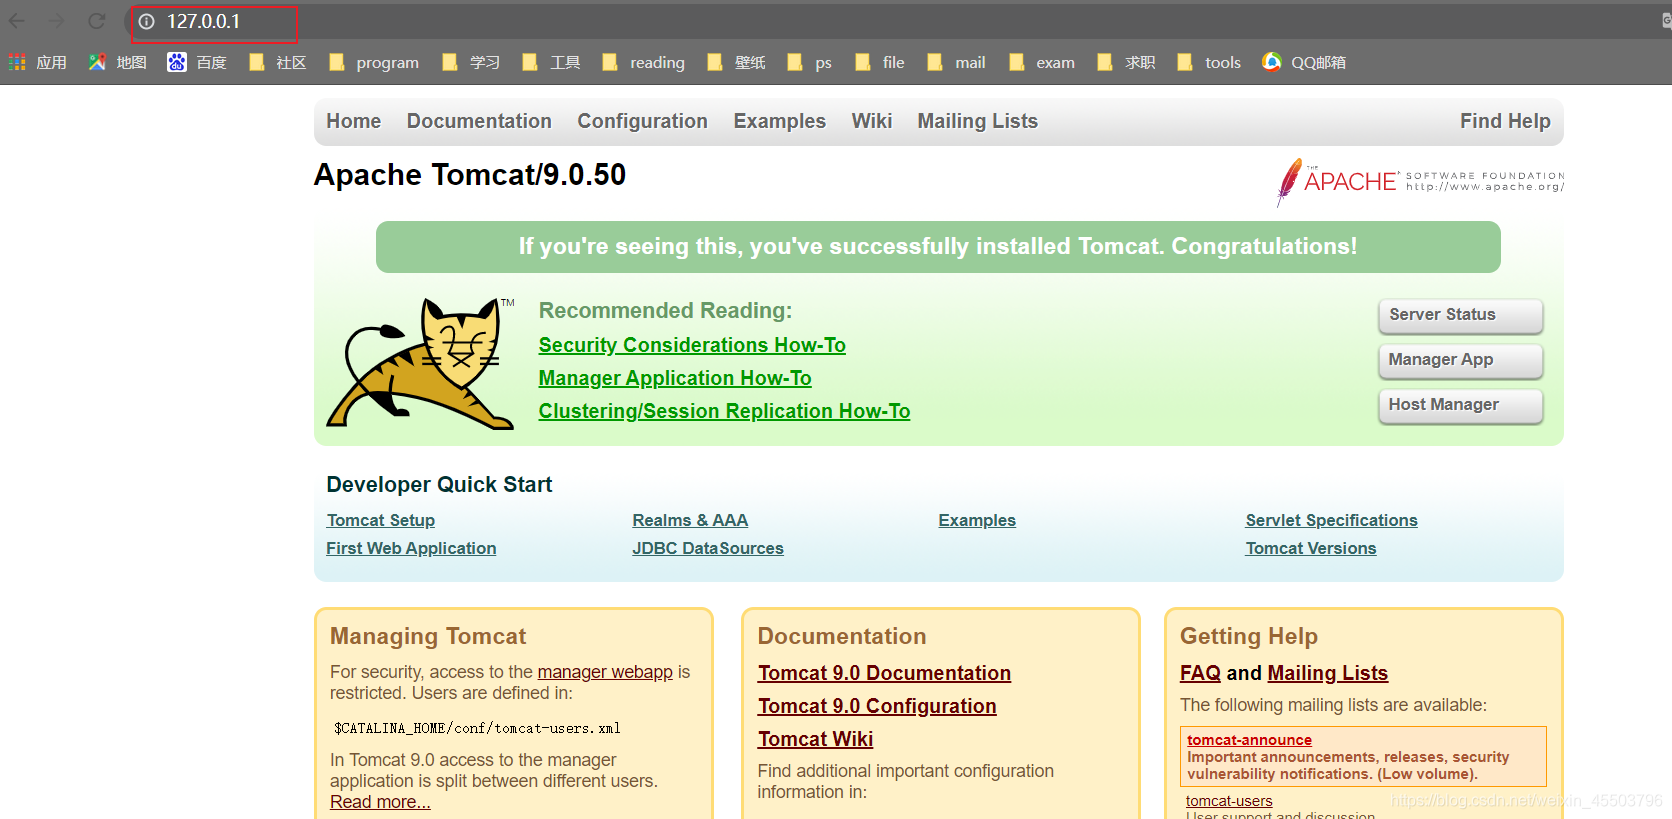This screenshot has height=819, width=1672.
Task: Open the 百度 Baidu bookmark
Action: [197, 62]
